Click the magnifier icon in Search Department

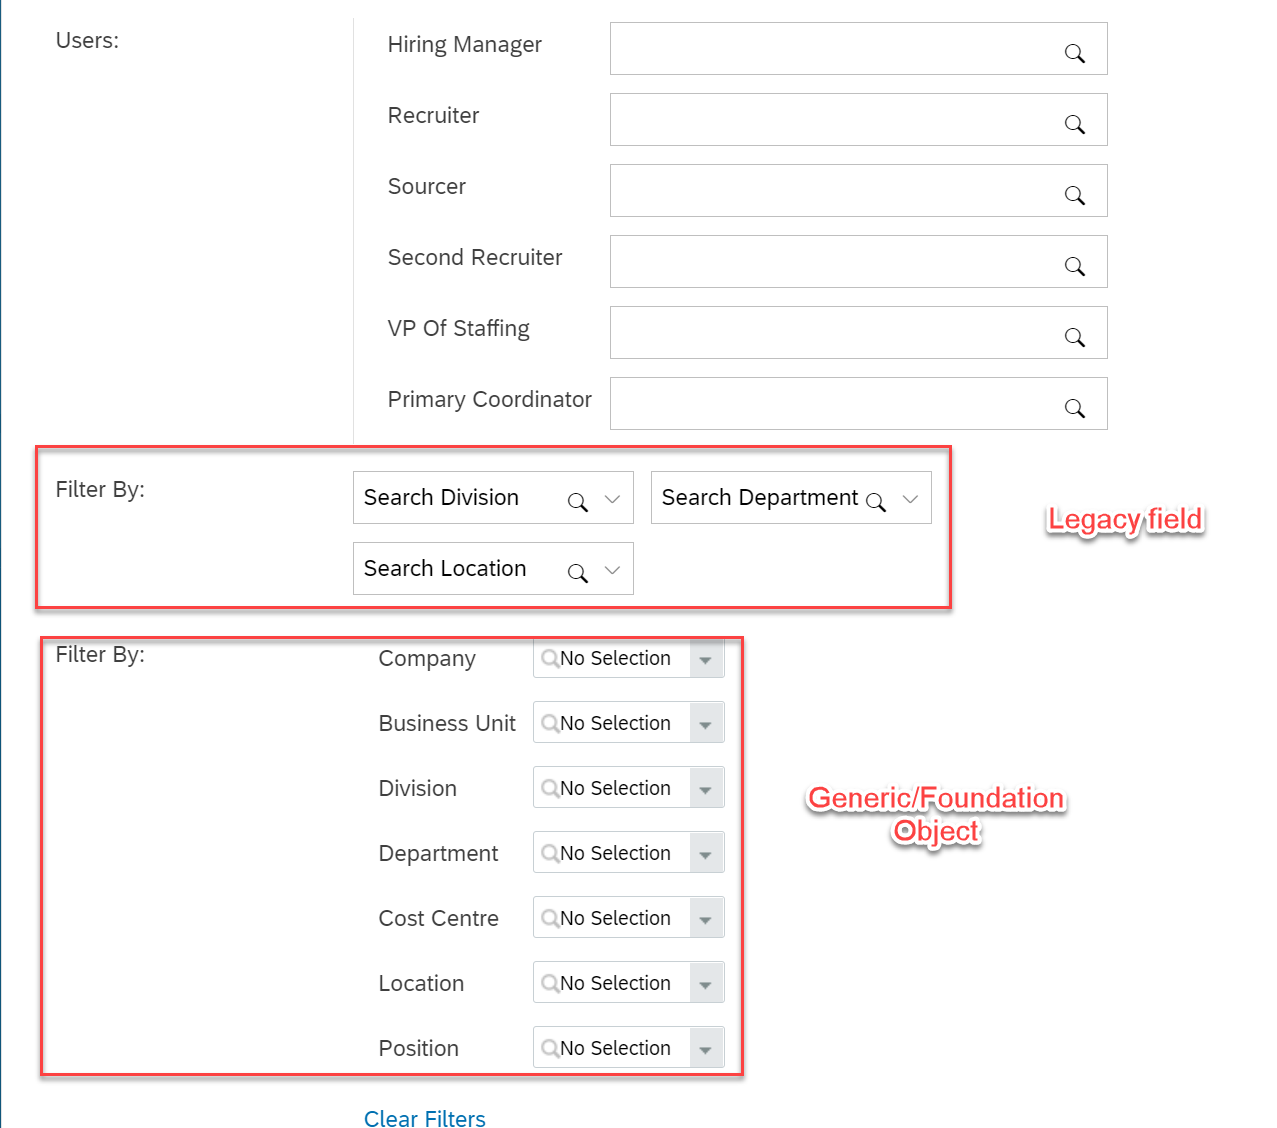[x=876, y=502]
